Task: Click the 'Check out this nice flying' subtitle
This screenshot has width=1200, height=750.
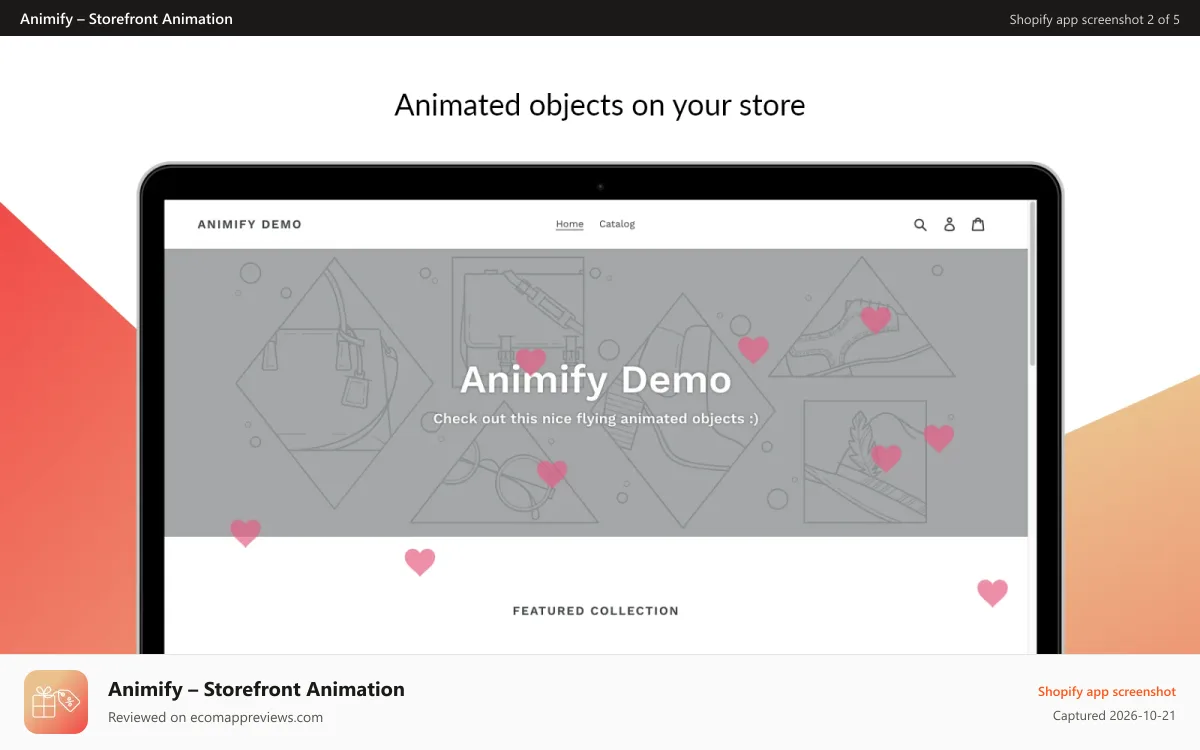Action: [x=596, y=419]
